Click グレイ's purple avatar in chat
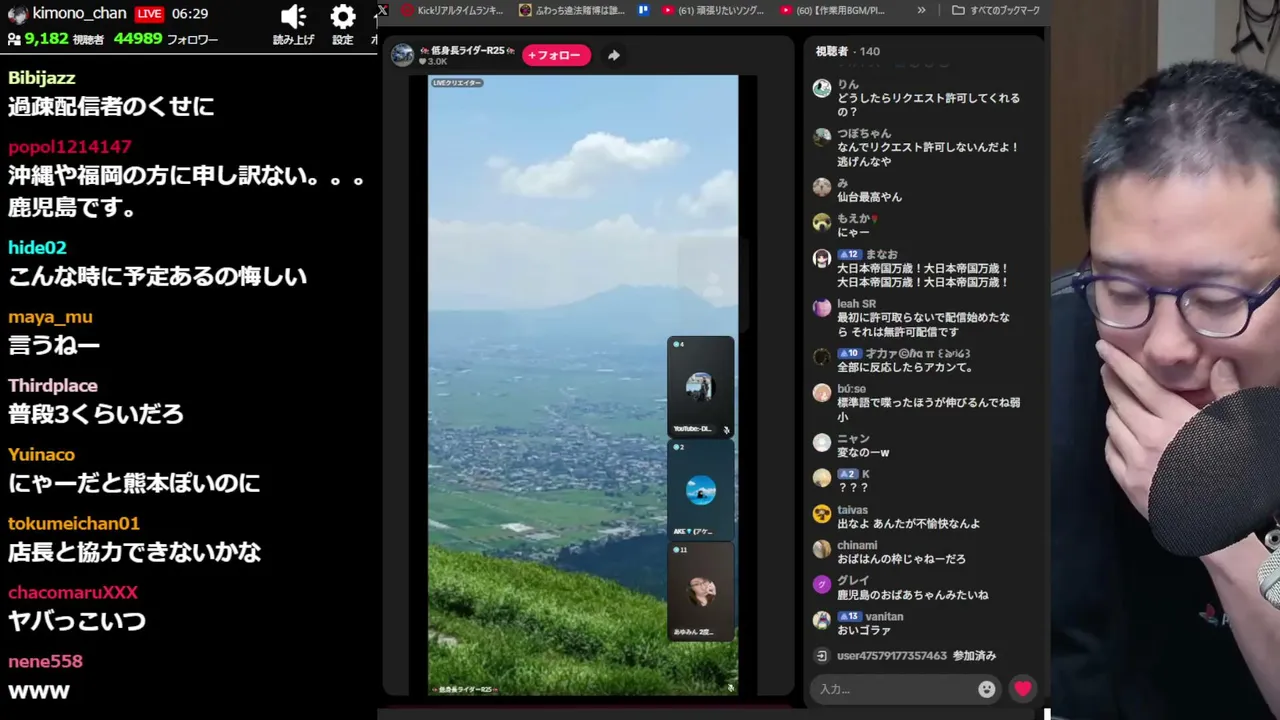1280x720 pixels. [822, 584]
